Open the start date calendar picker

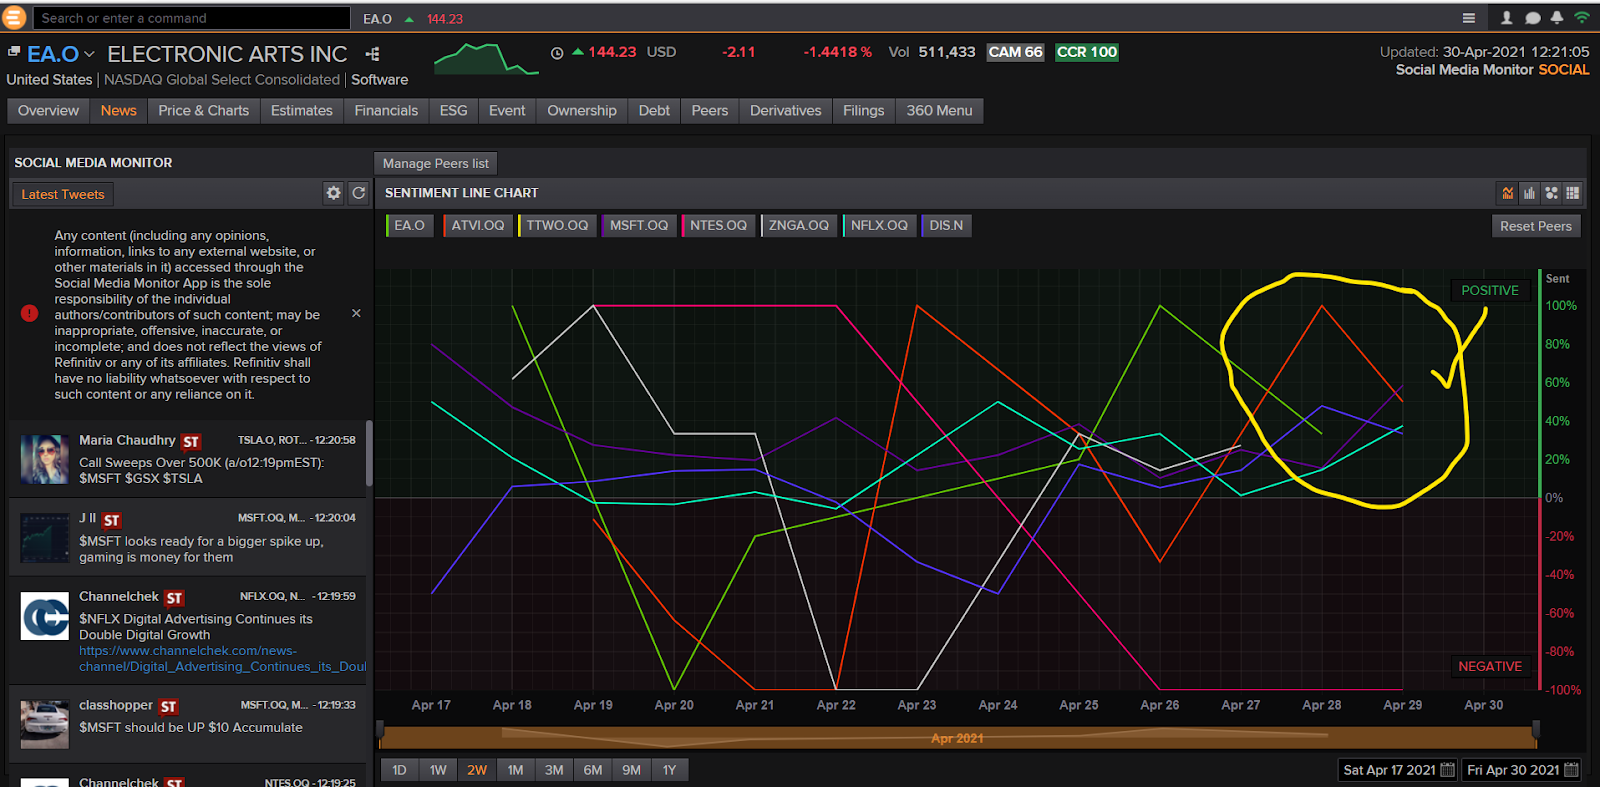point(1446,770)
